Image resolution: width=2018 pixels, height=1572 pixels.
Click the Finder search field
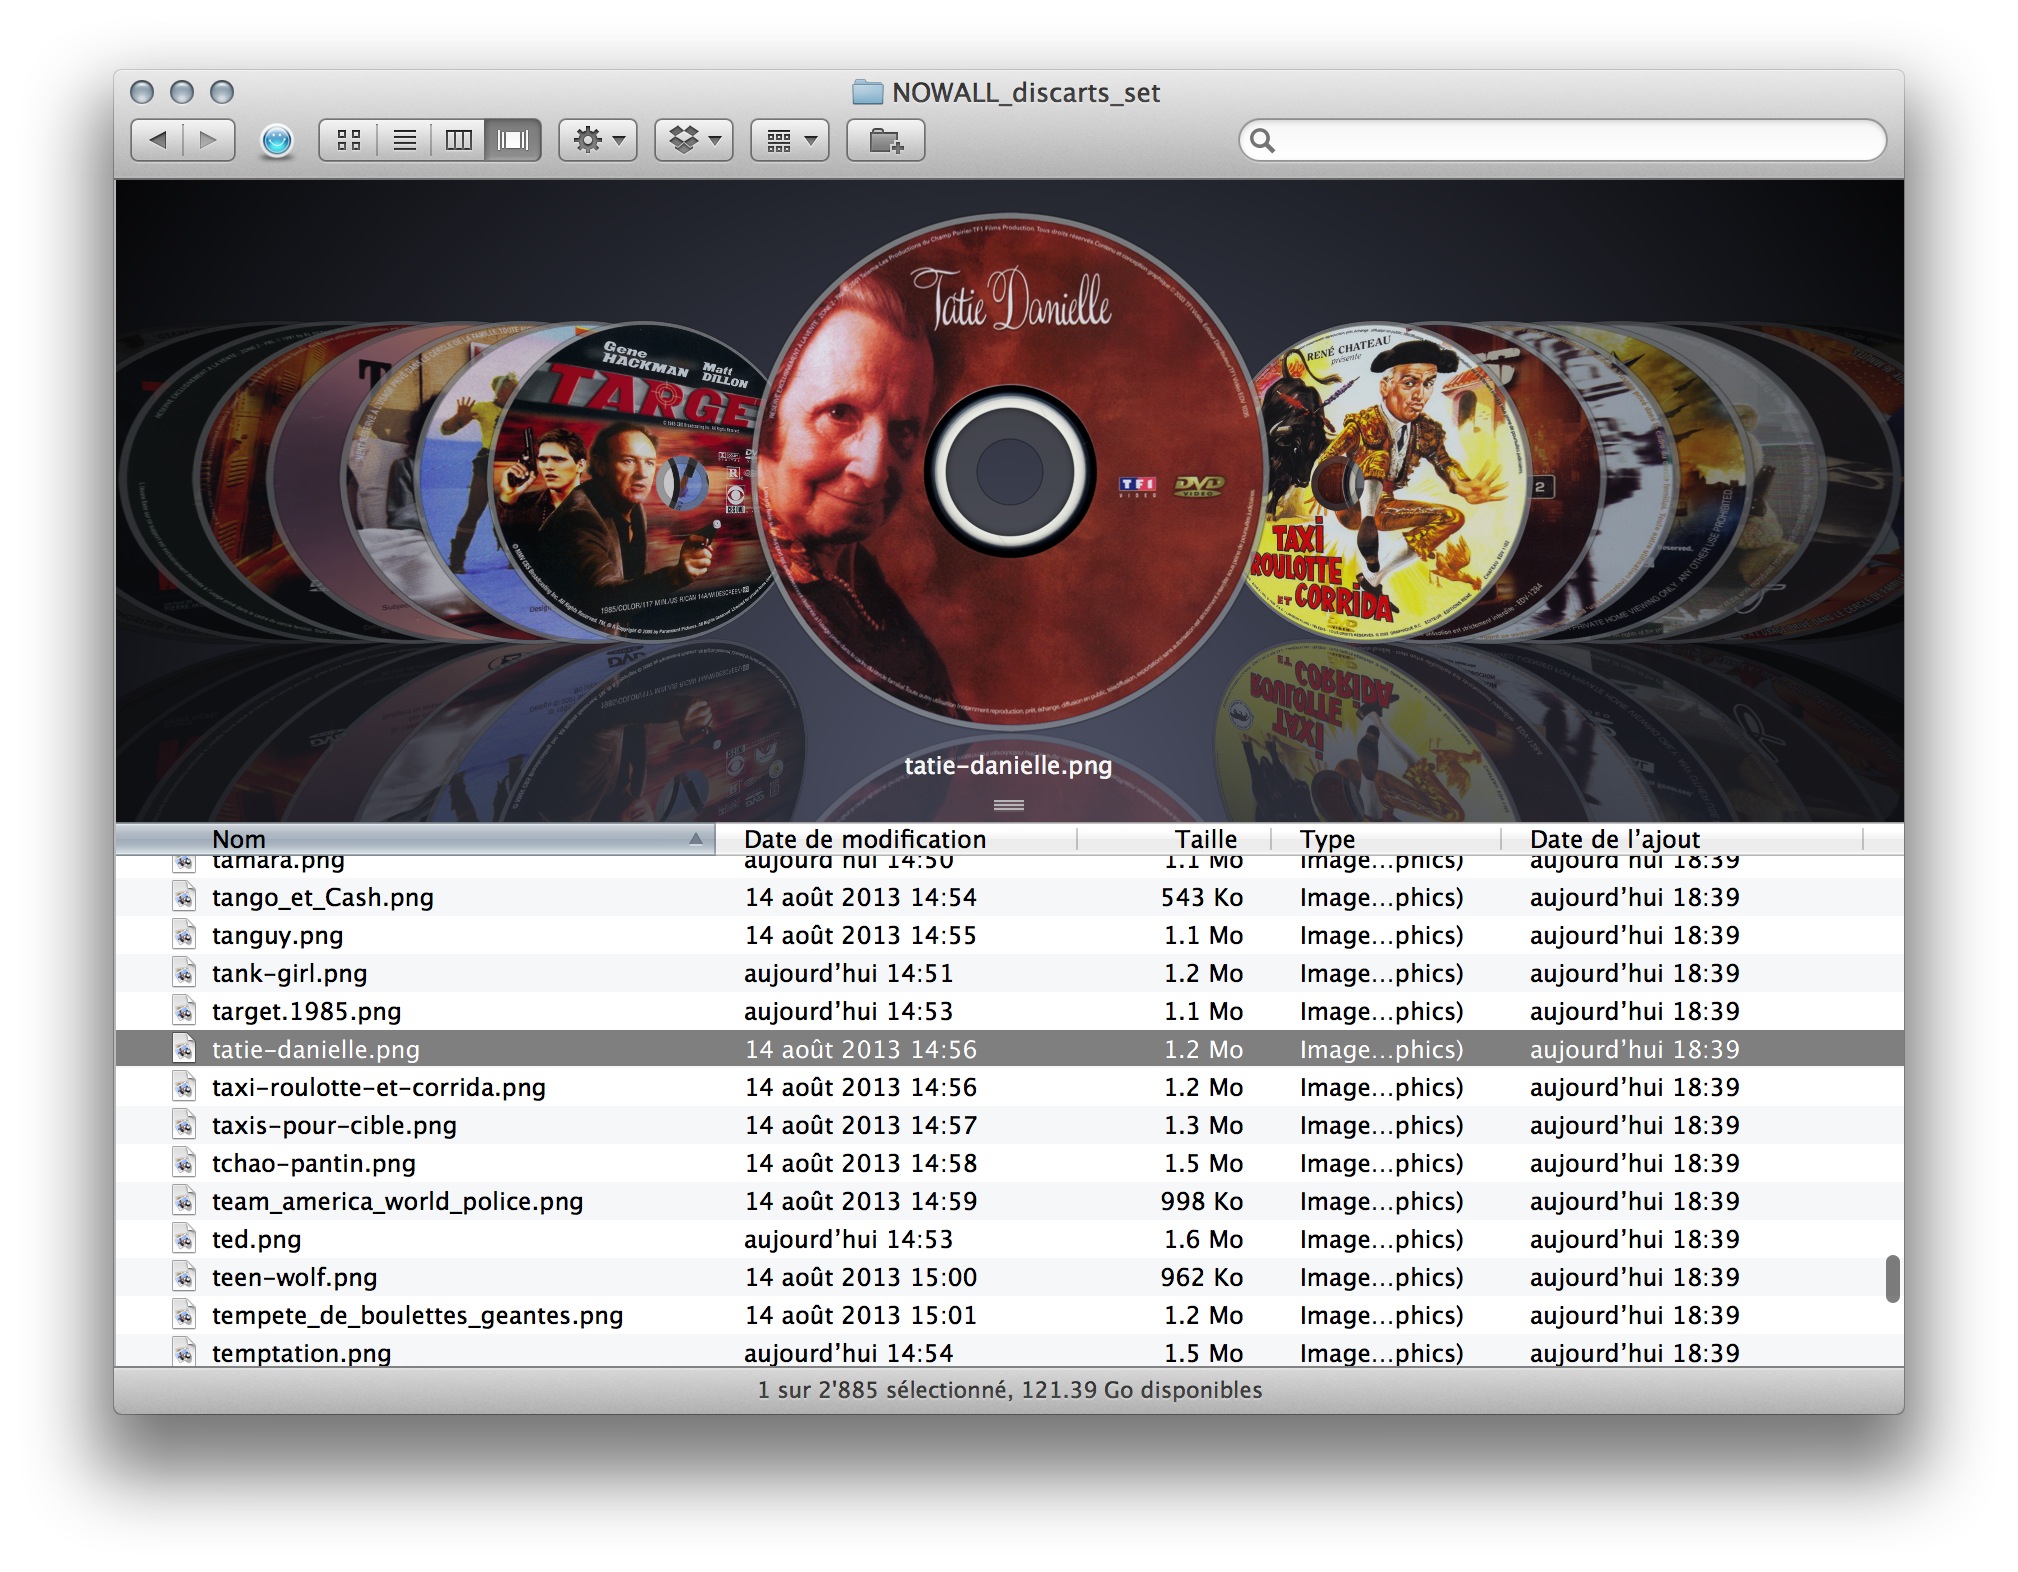tap(1563, 140)
